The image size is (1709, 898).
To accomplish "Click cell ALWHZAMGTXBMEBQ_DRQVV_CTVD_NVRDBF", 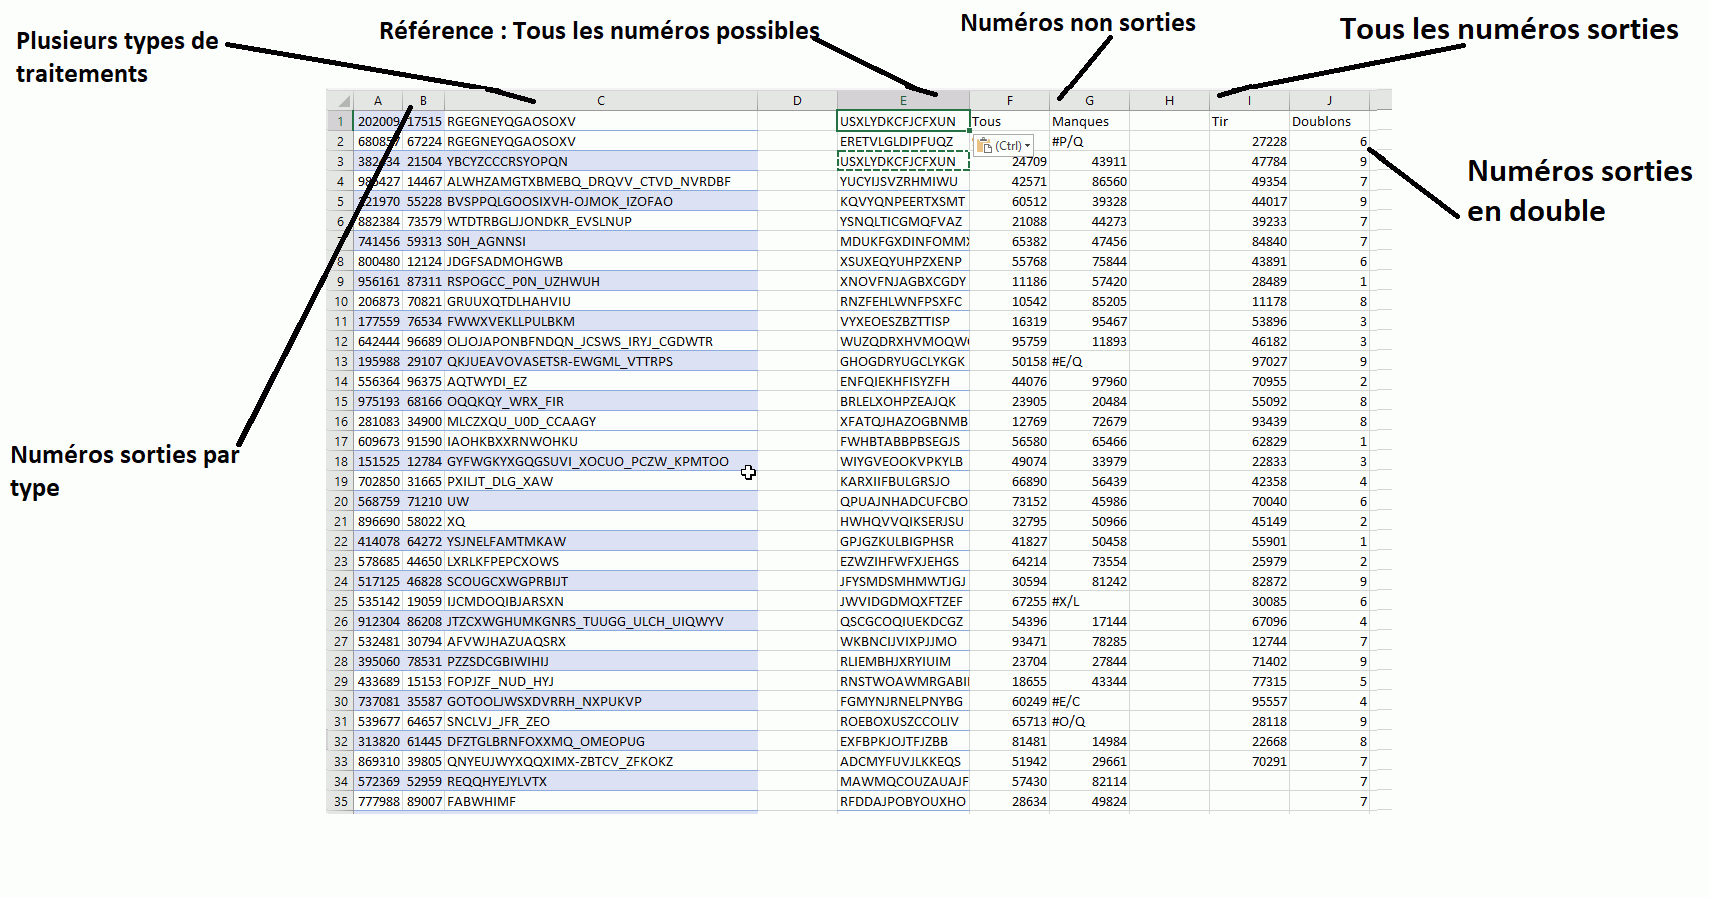I will 601,181.
